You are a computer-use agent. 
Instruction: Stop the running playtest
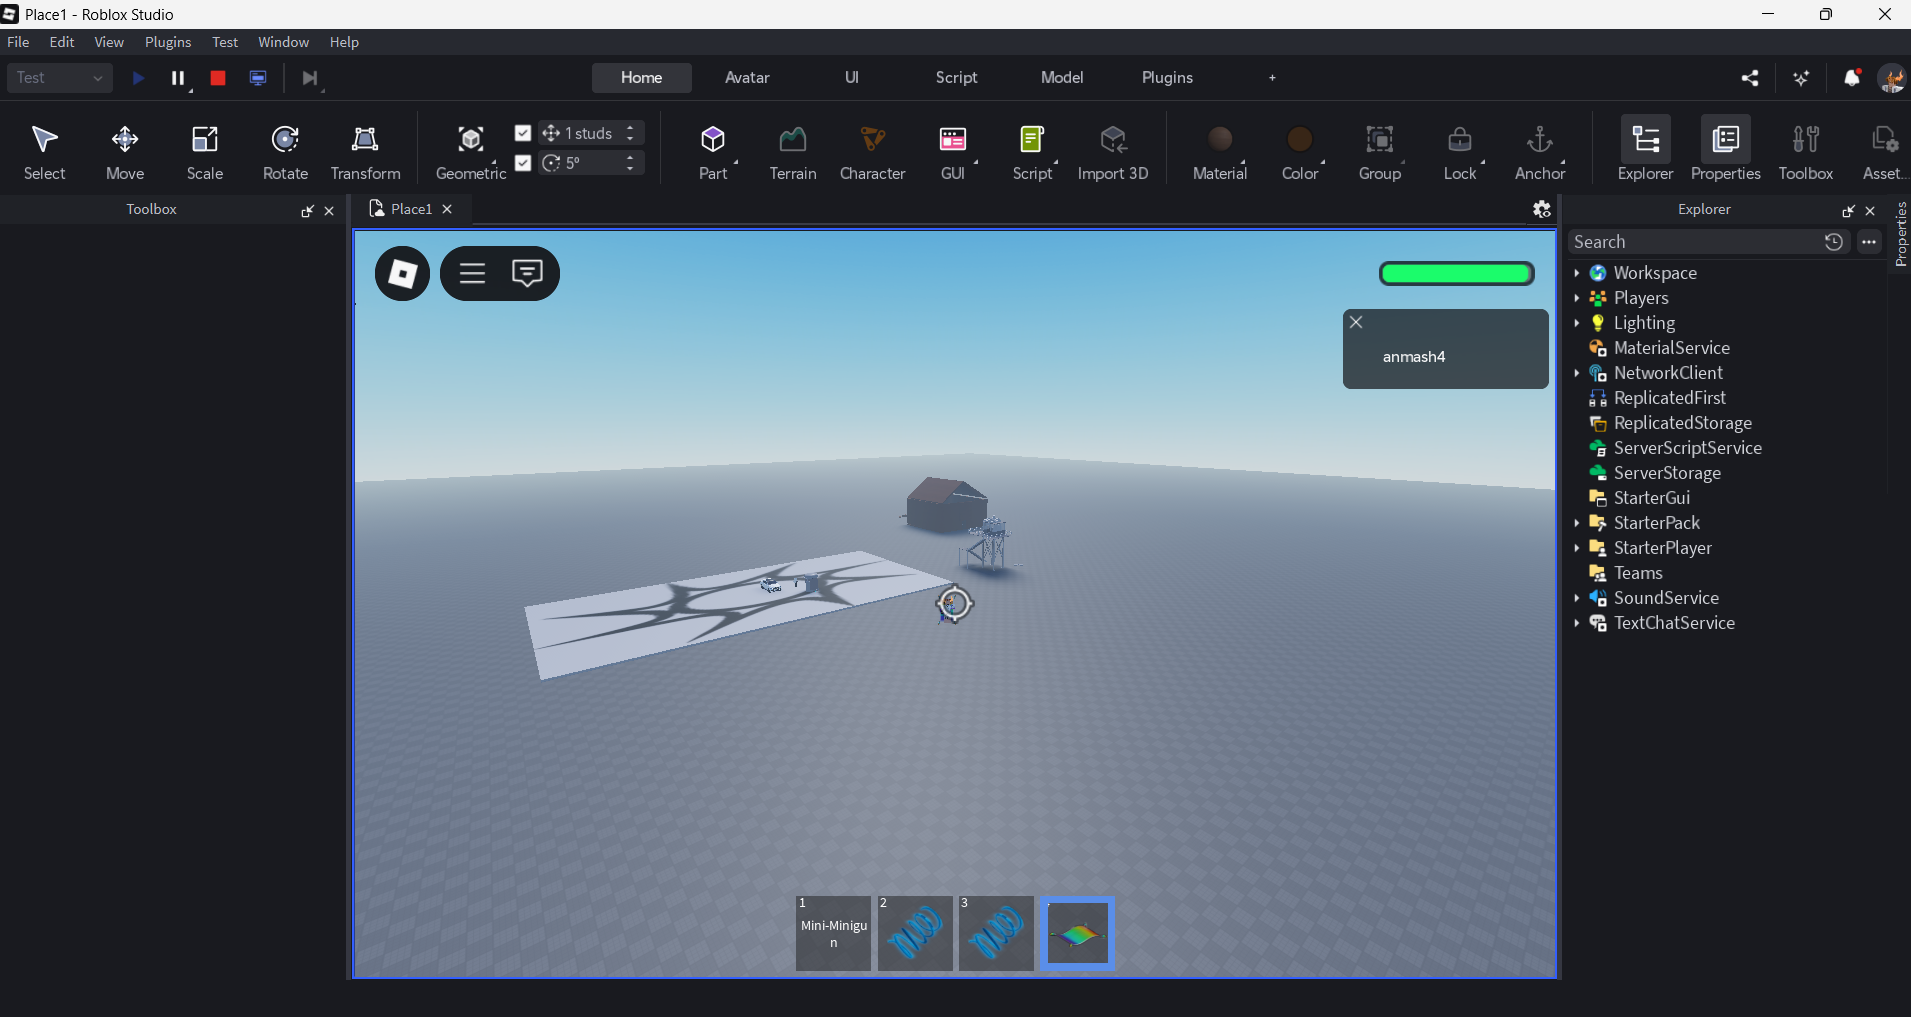(218, 78)
